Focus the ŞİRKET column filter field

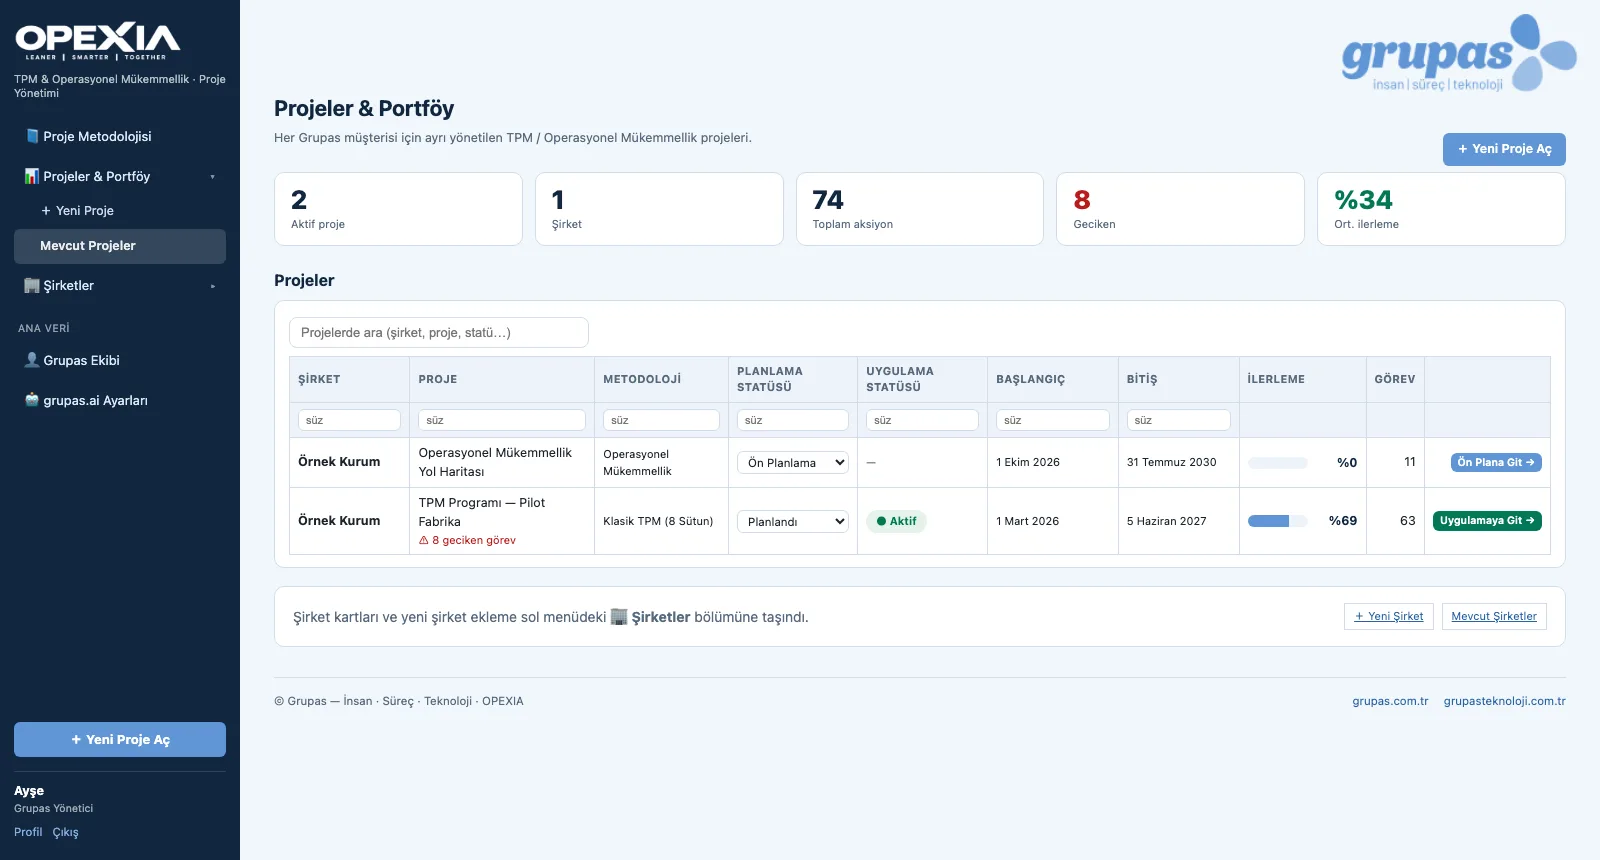pyautogui.click(x=349, y=420)
